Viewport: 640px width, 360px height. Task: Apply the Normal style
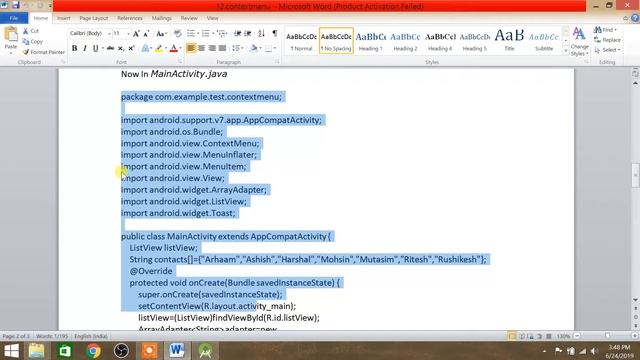point(301,41)
